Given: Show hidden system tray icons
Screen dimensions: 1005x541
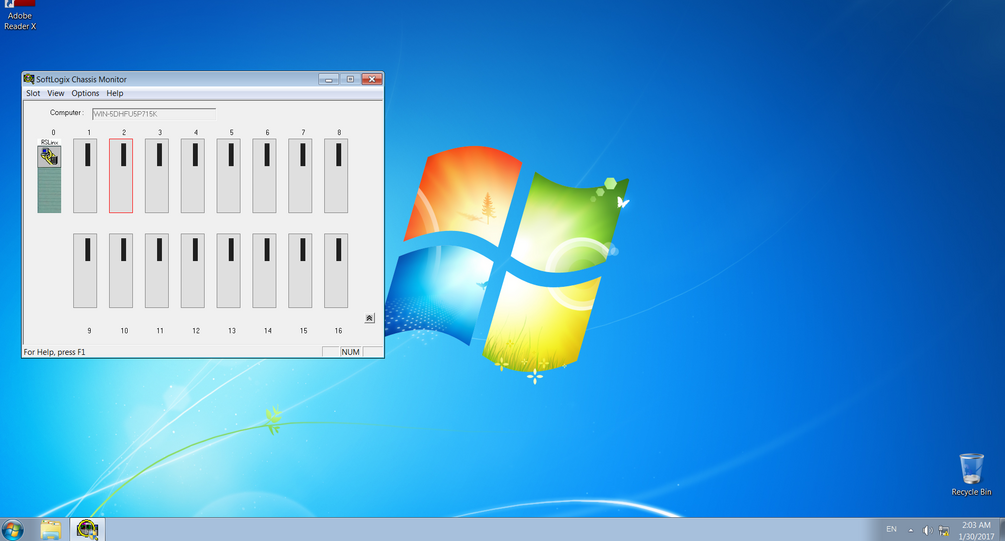Looking at the screenshot, I should click(x=910, y=530).
